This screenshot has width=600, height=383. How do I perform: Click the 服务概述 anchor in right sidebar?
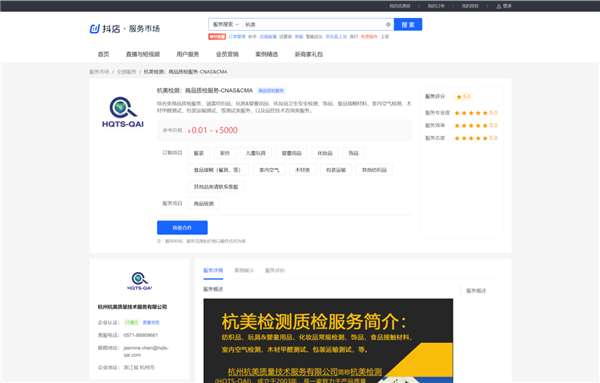tap(476, 291)
